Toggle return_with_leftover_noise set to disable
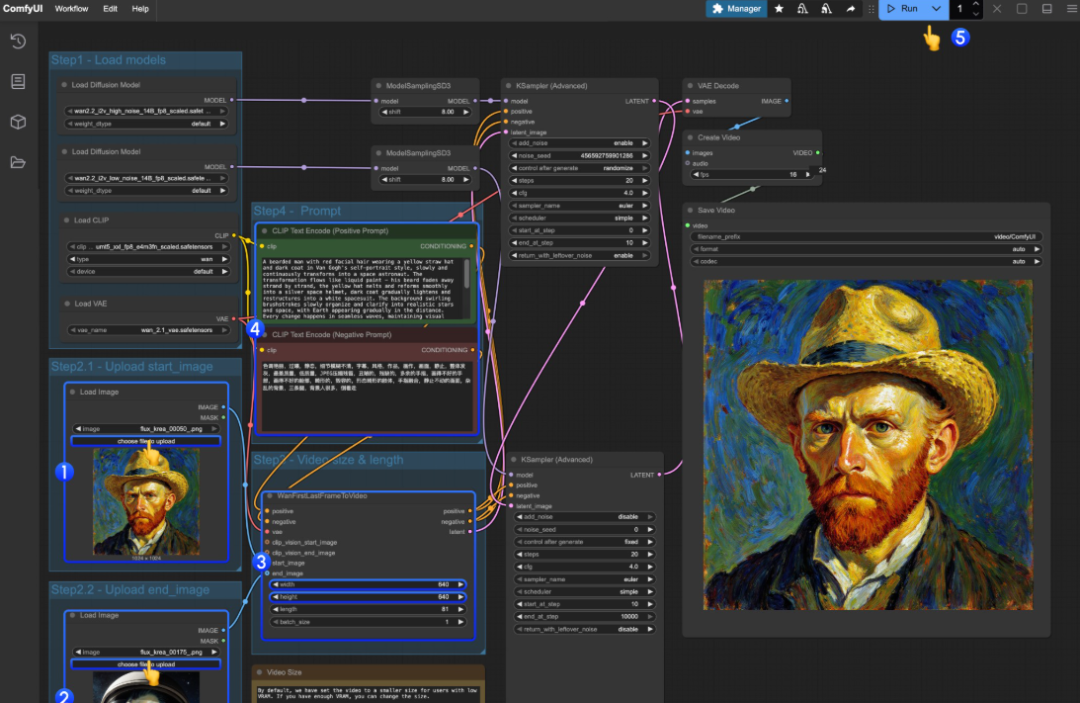Screen dimensions: 1080x703 [x=585, y=629]
